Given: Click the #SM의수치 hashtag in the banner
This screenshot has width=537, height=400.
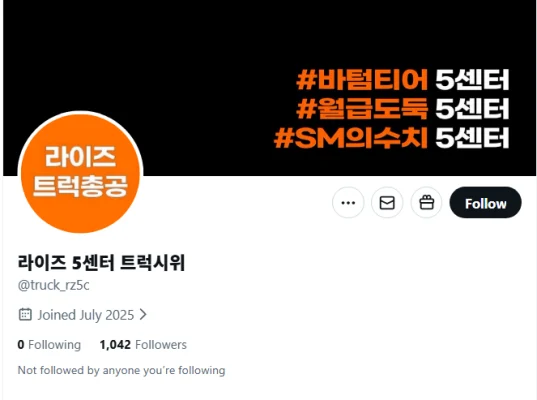Looking at the screenshot, I should coord(351,138).
